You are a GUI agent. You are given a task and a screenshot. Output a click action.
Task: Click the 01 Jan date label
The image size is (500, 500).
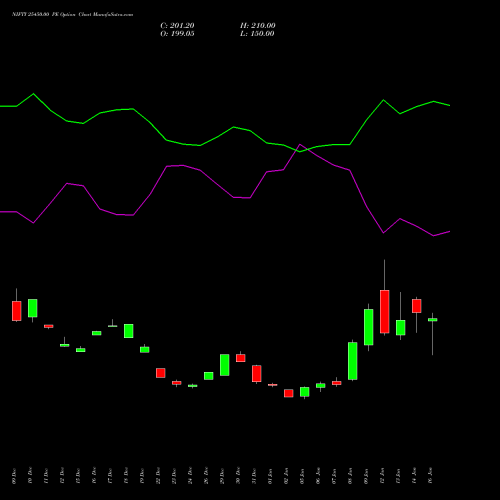[x=270, y=476]
